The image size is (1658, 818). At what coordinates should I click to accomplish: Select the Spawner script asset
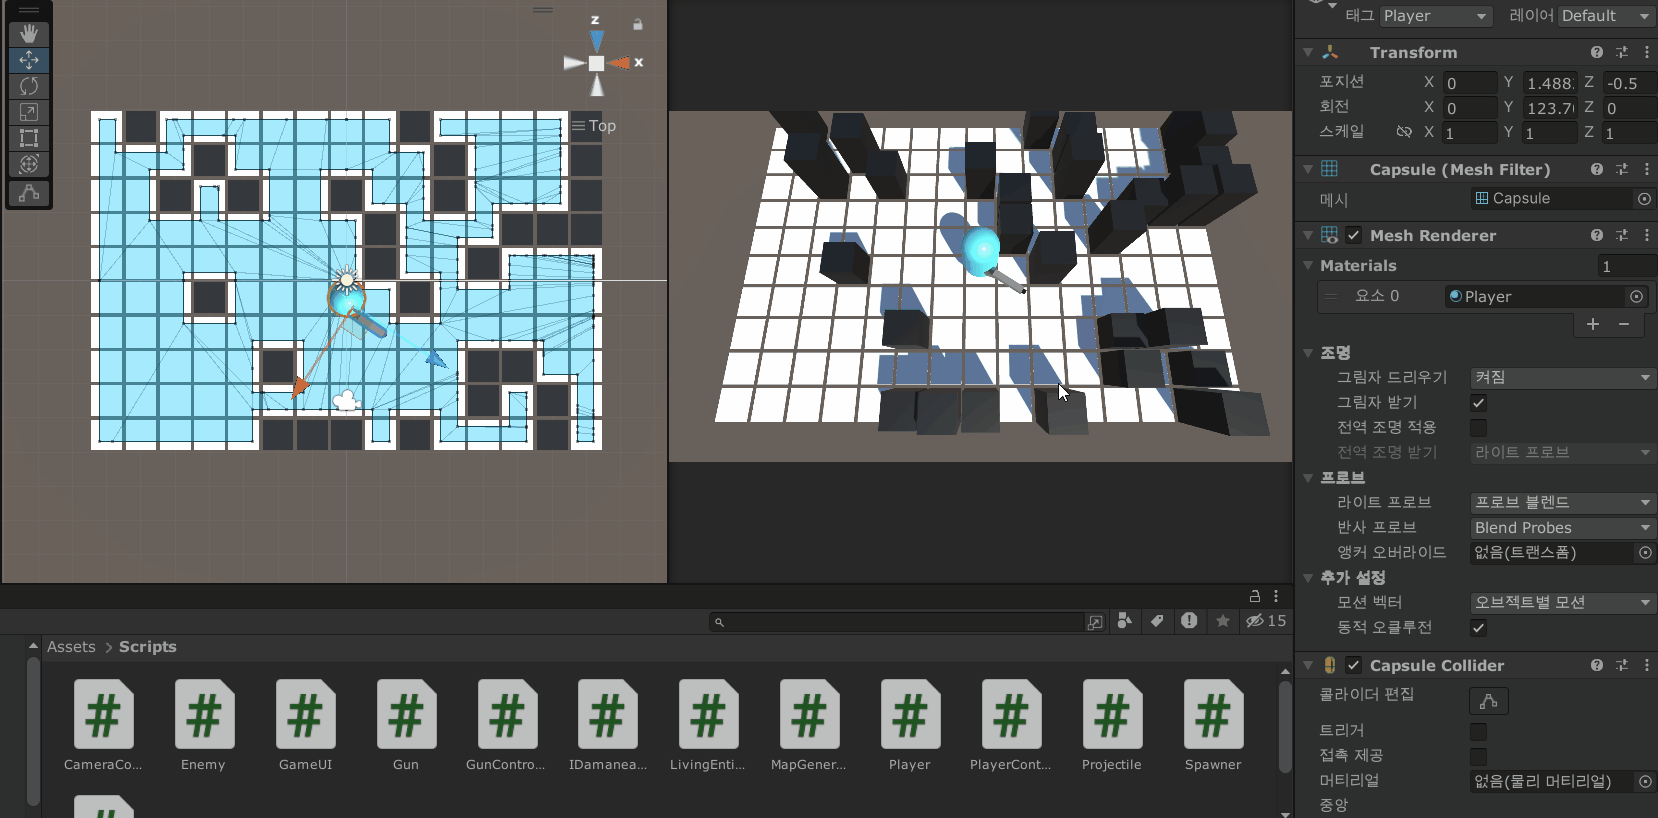(1213, 726)
